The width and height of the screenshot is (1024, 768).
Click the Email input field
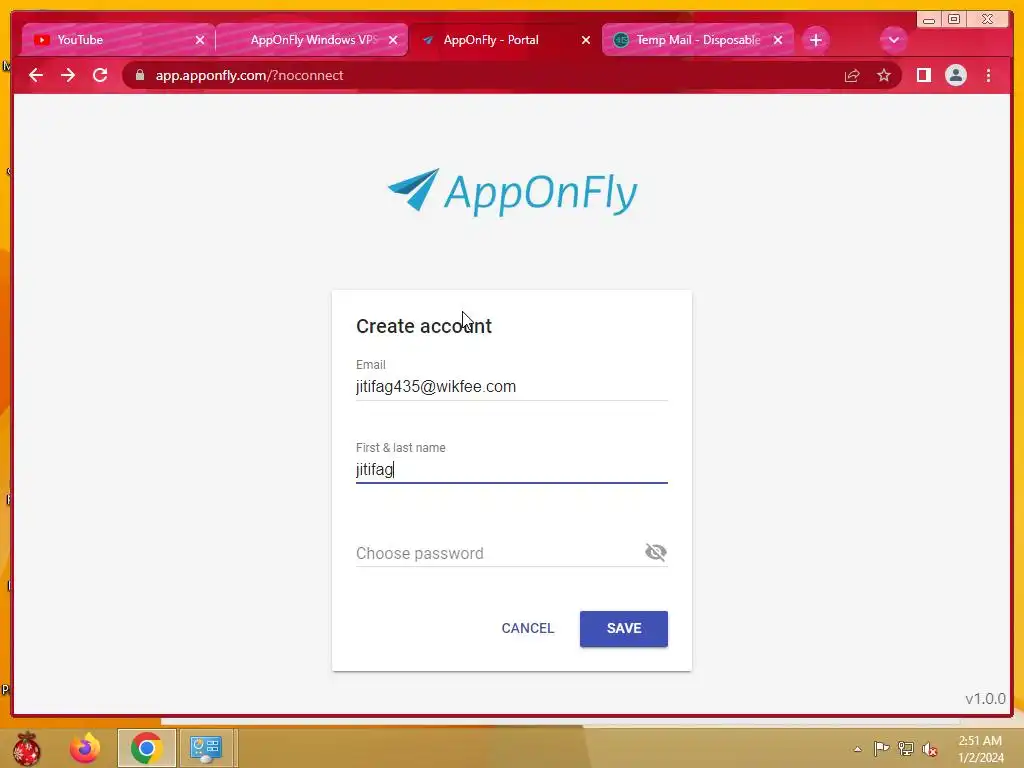pyautogui.click(x=511, y=387)
